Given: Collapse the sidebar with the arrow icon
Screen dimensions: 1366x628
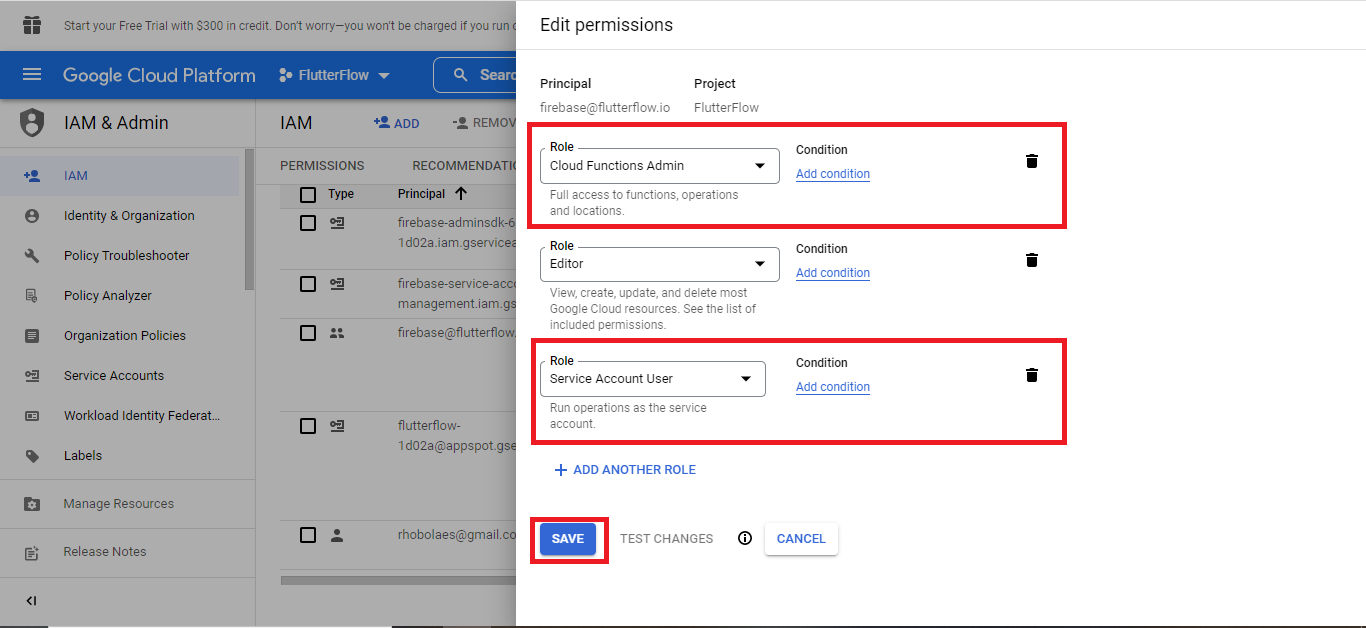Looking at the screenshot, I should (x=31, y=601).
